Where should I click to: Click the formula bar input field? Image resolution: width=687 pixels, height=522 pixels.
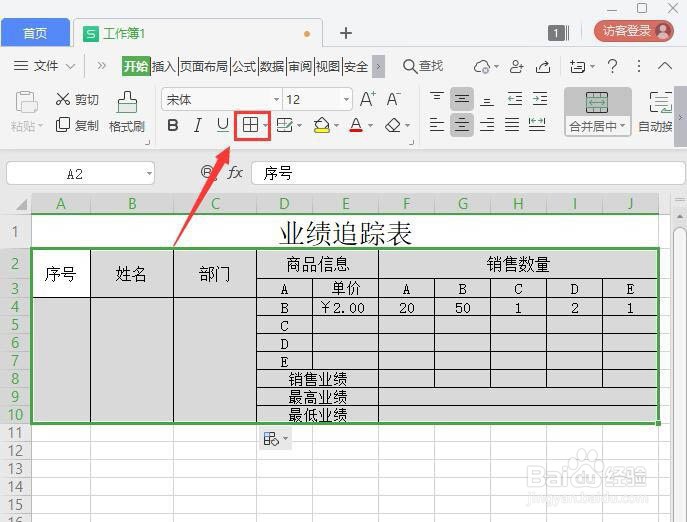click(x=468, y=173)
